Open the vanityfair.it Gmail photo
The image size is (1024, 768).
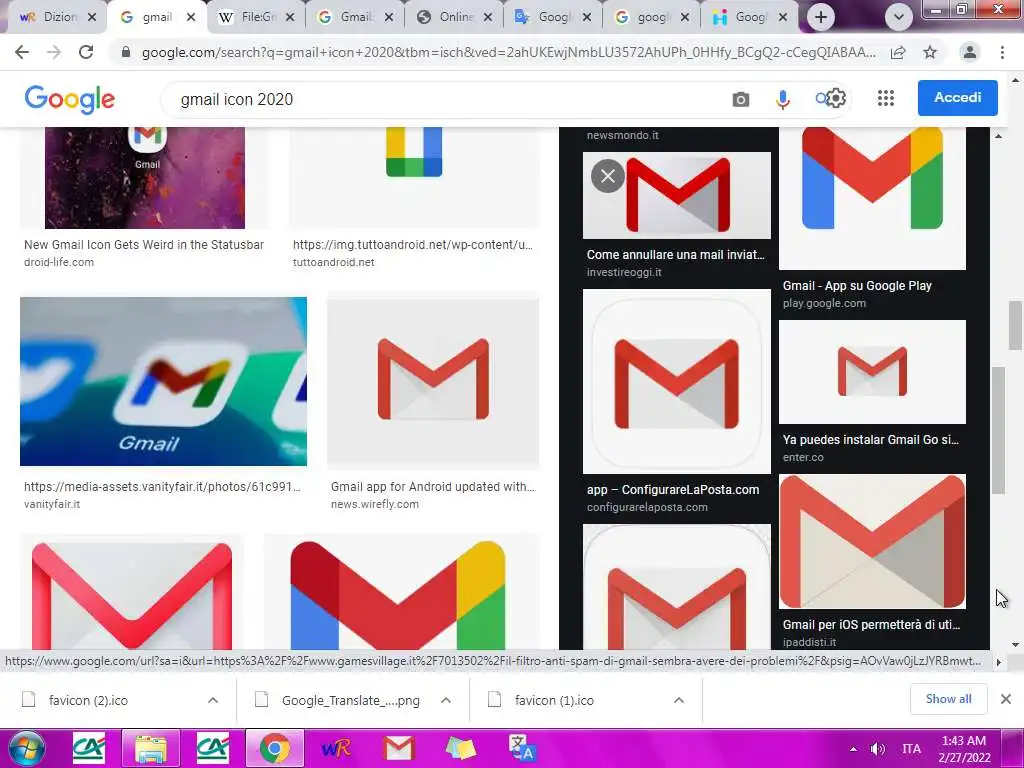(x=163, y=381)
